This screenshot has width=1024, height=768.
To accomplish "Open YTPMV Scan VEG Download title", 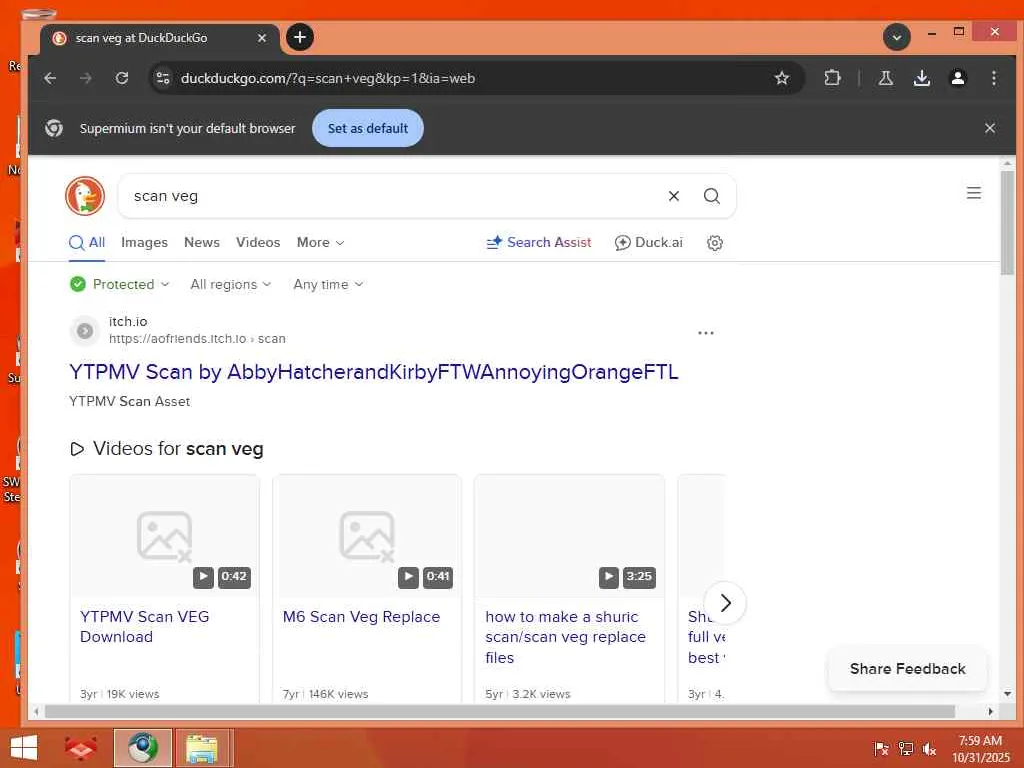I will tap(144, 627).
